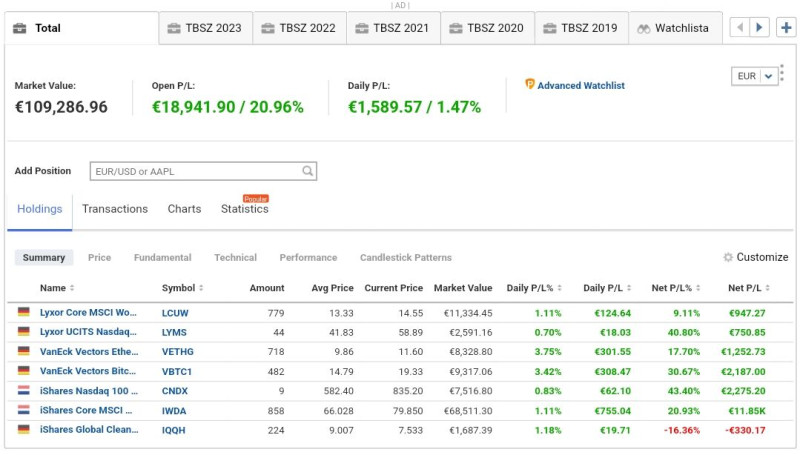Switch to the Candlestick Patterns view

coord(406,258)
